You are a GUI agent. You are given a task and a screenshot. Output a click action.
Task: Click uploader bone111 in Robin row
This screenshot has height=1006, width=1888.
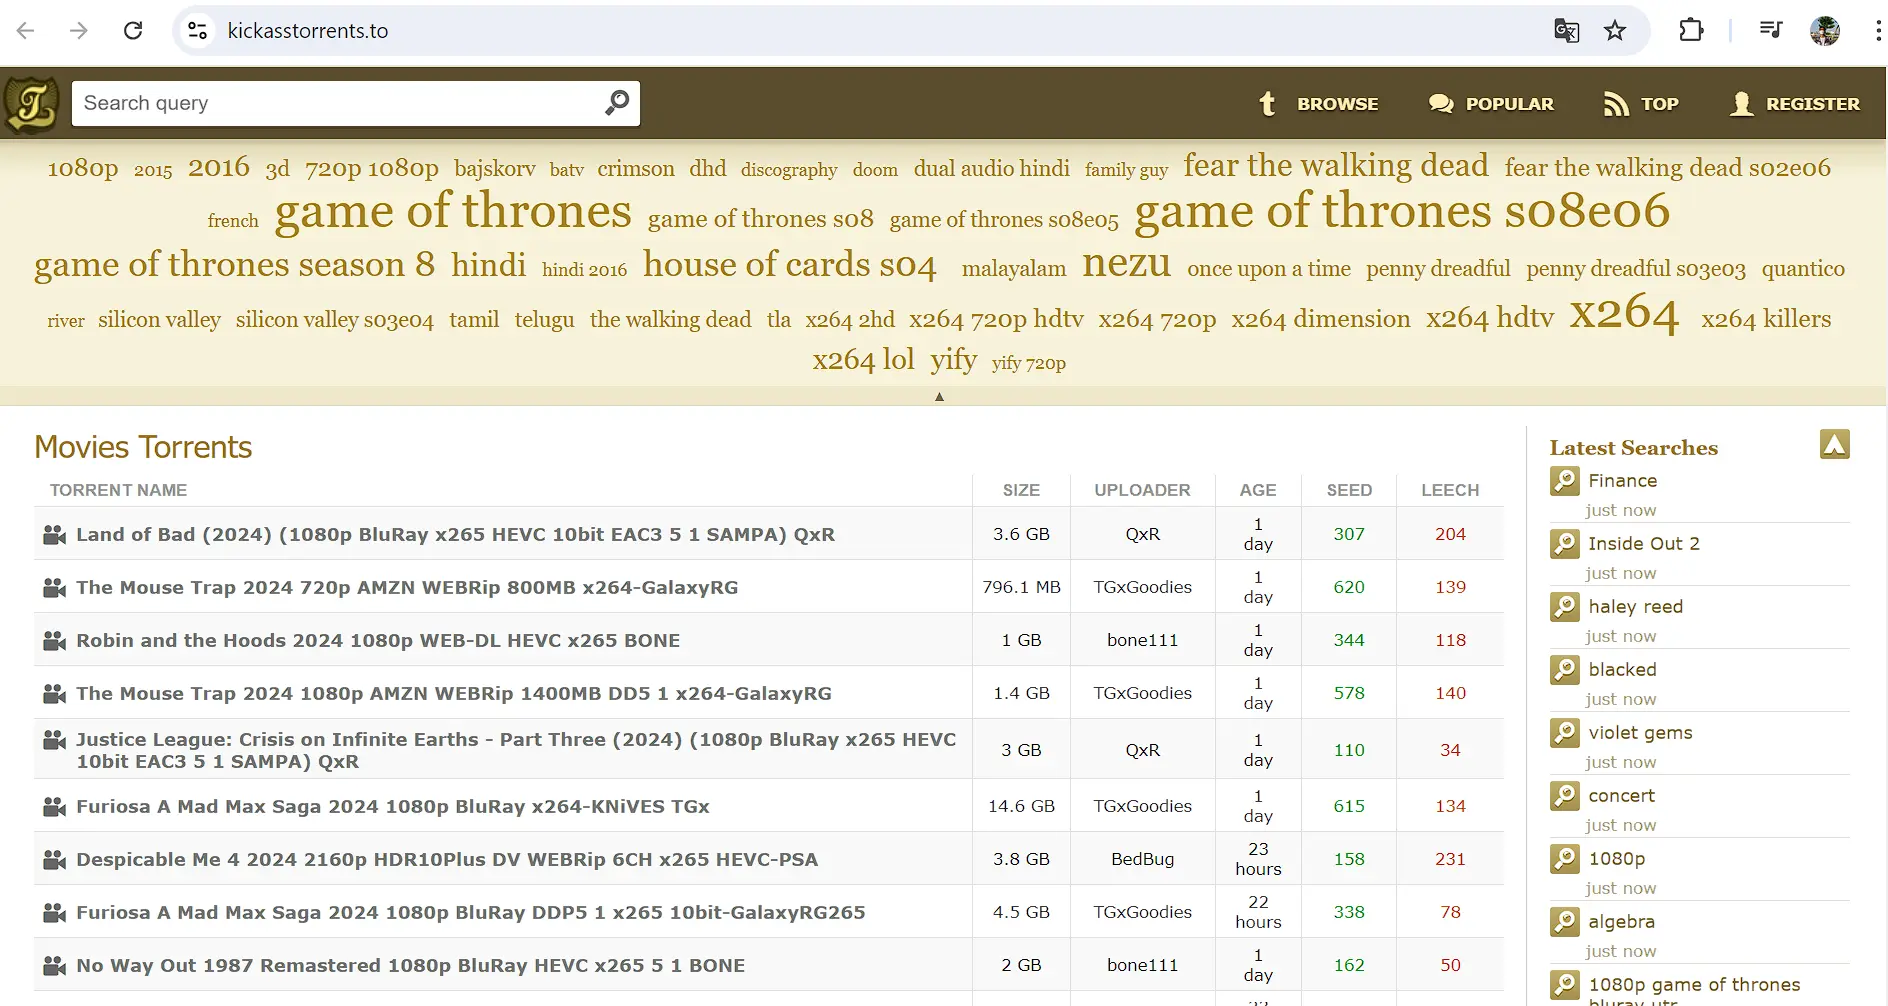pyautogui.click(x=1142, y=641)
